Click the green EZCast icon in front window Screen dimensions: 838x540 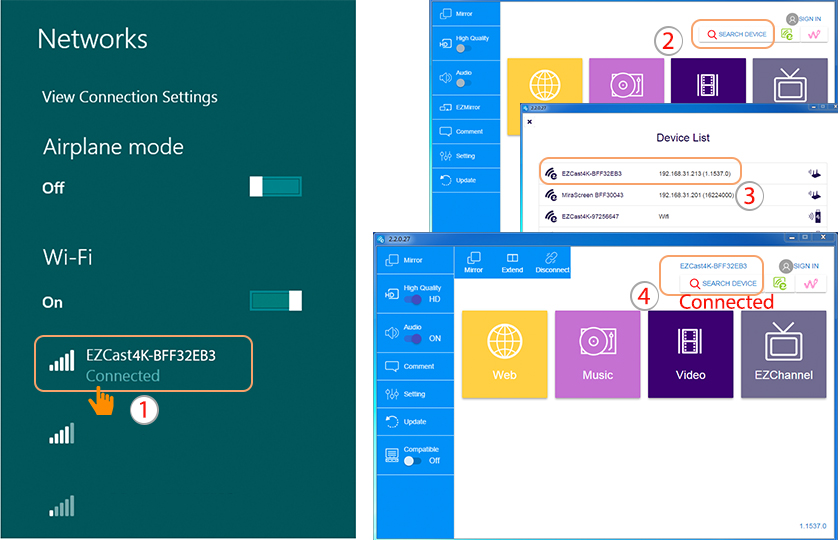pos(779,283)
